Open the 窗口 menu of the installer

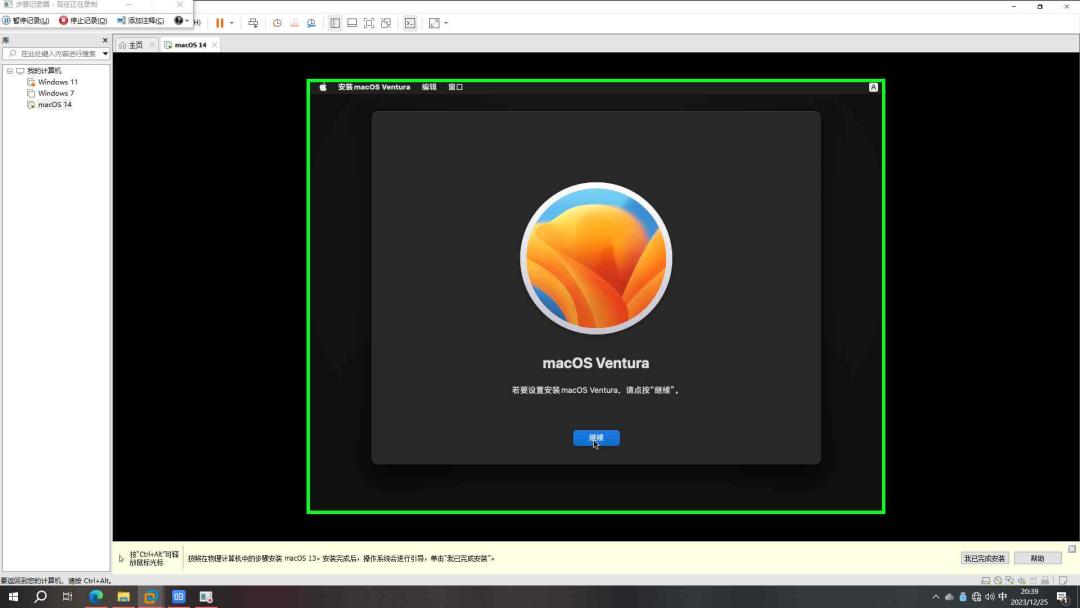[x=455, y=87]
